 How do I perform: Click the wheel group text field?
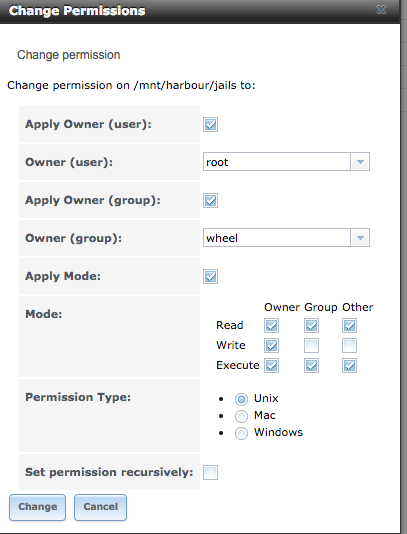pos(277,238)
